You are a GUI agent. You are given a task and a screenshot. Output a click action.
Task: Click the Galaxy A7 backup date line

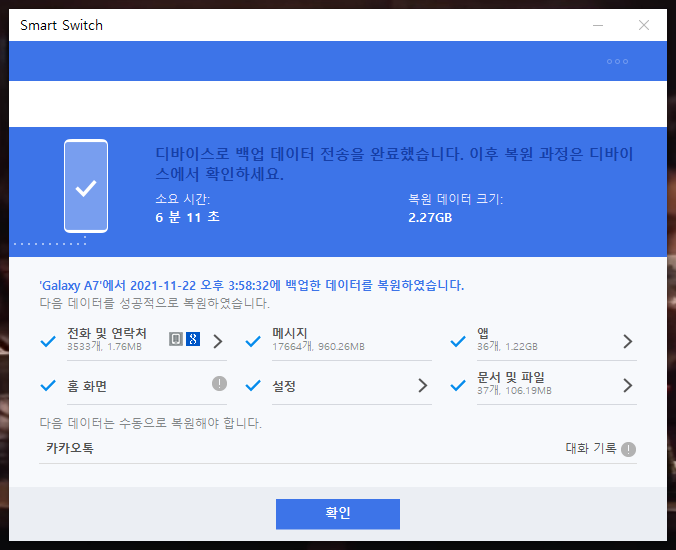coord(252,285)
